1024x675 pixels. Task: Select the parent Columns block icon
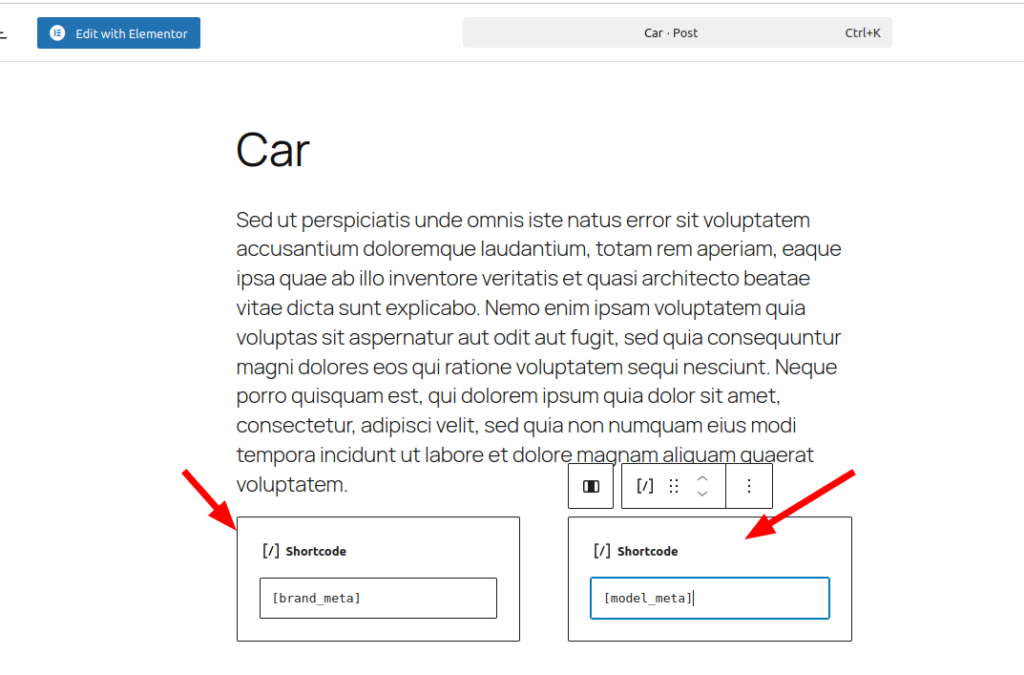591,486
